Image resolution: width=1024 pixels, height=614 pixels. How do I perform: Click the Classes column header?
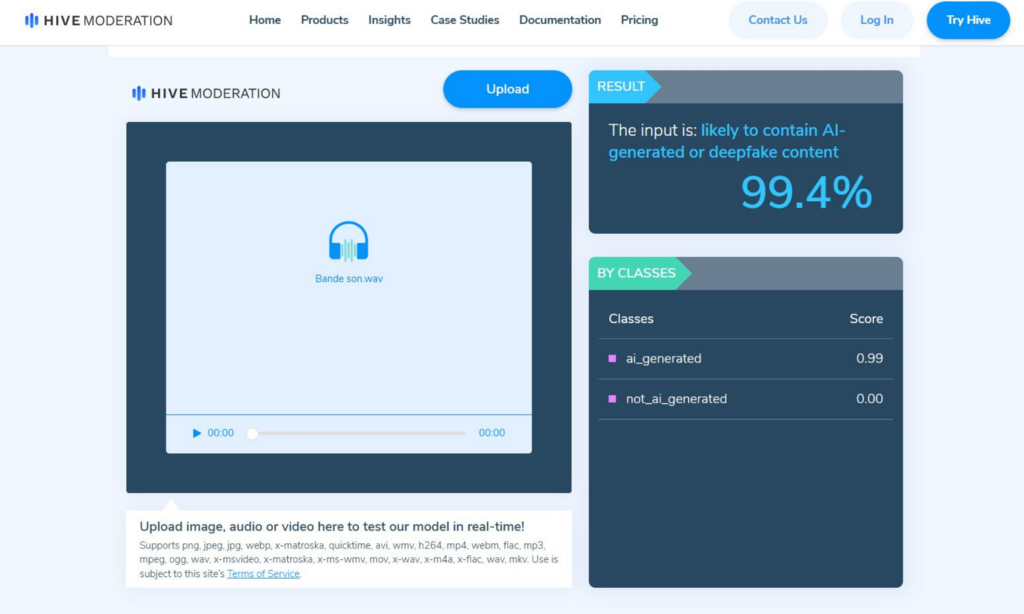click(x=631, y=319)
